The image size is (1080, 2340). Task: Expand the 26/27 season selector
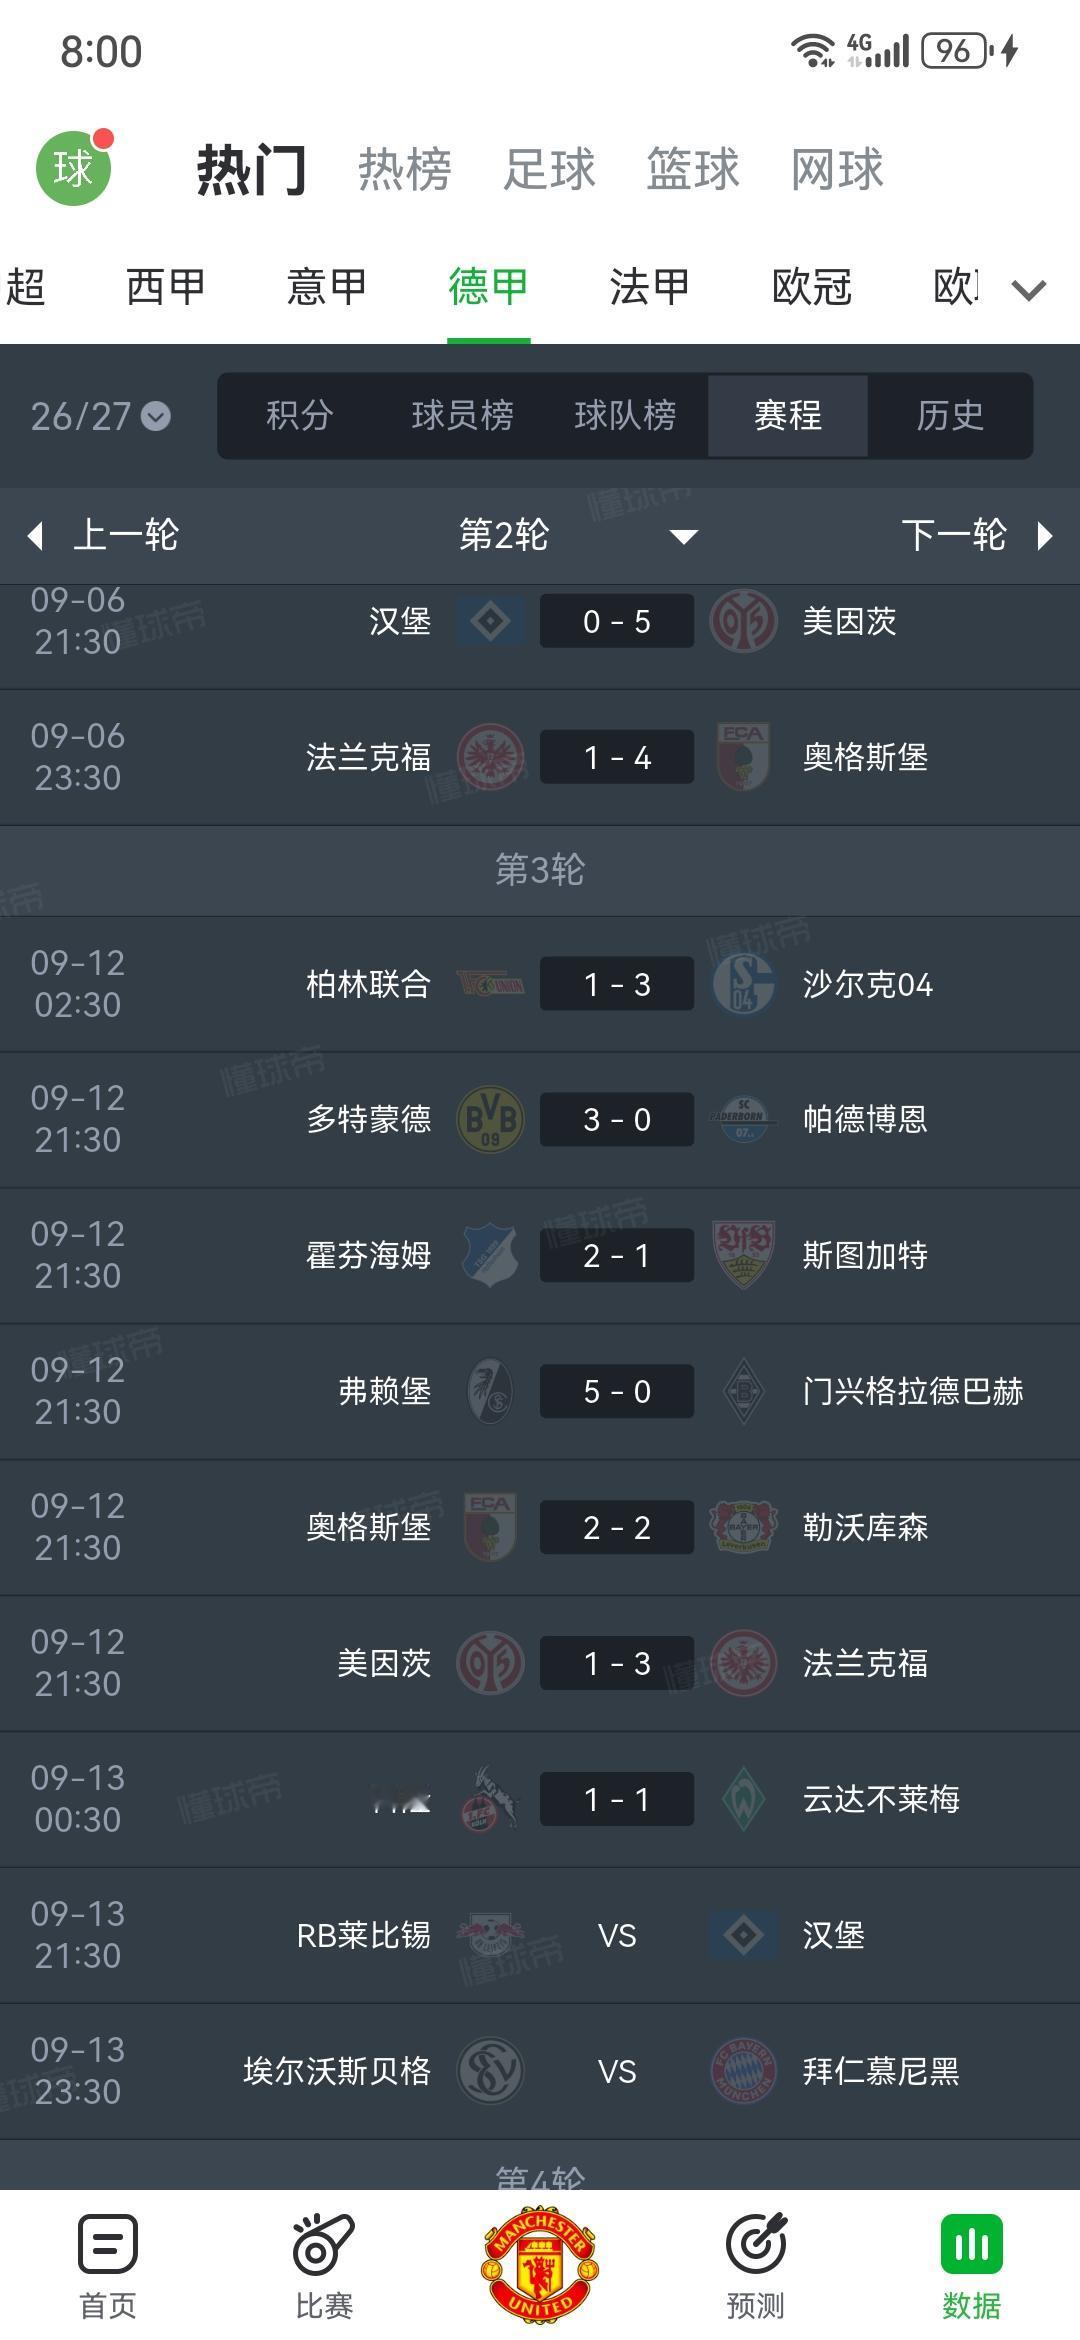click(x=100, y=416)
